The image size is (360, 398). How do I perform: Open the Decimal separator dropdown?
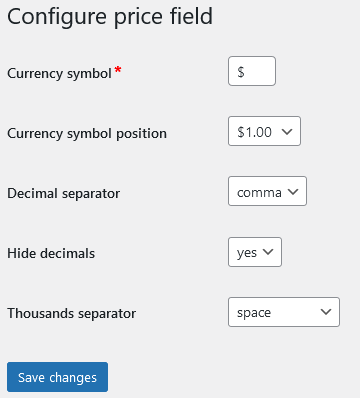click(267, 191)
